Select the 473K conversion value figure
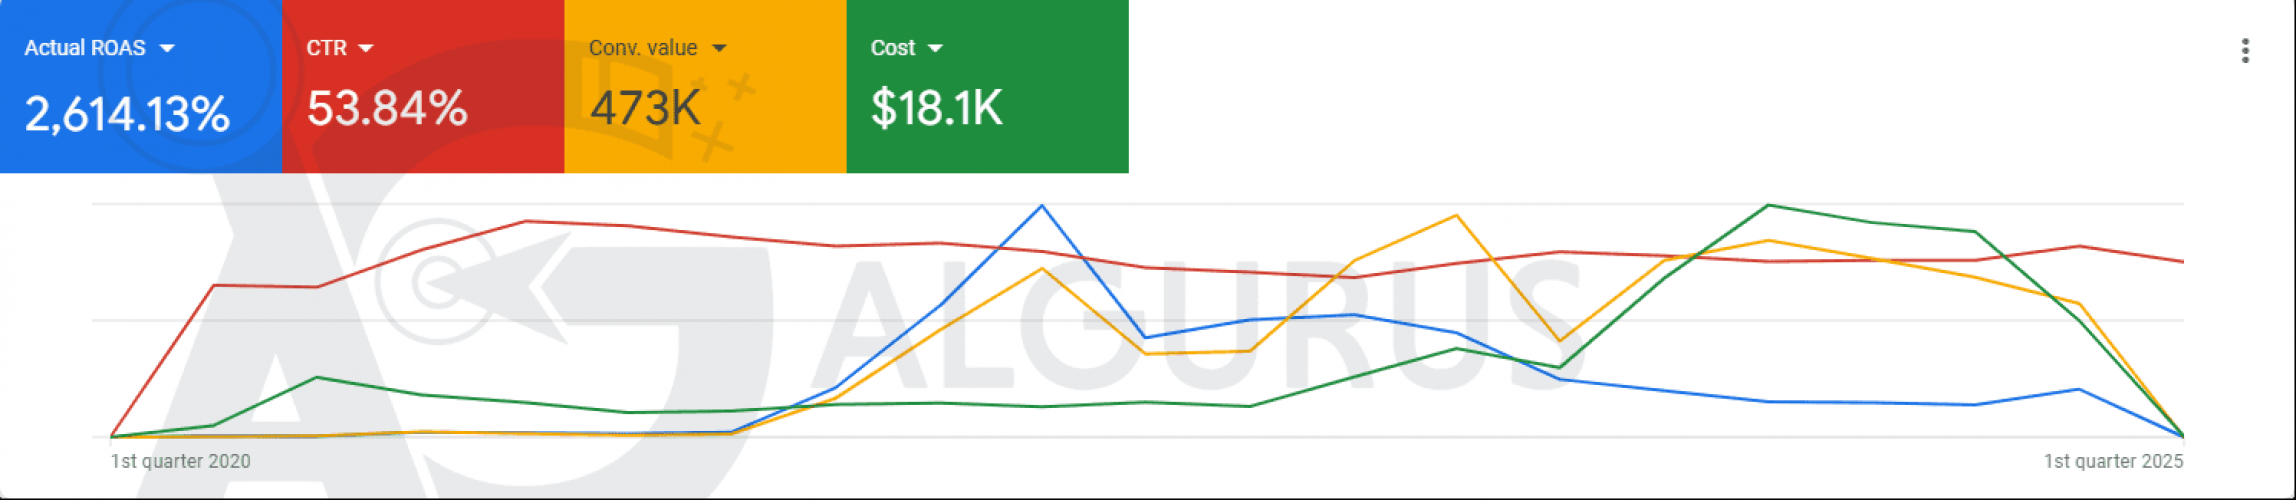The width and height of the screenshot is (2296, 500). coord(645,108)
